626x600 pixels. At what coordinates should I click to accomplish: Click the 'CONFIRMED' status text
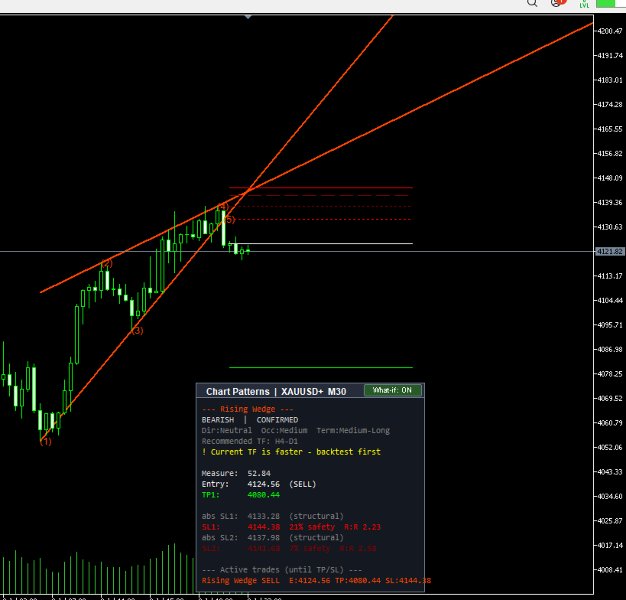click(277, 420)
